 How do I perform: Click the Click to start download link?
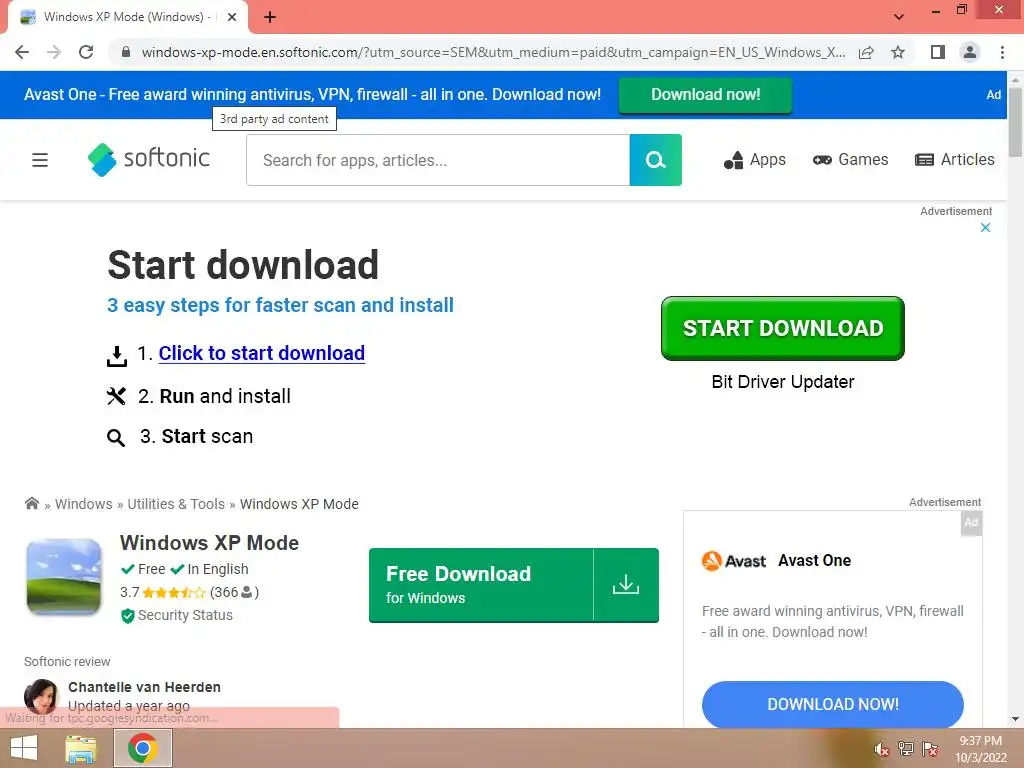(262, 353)
